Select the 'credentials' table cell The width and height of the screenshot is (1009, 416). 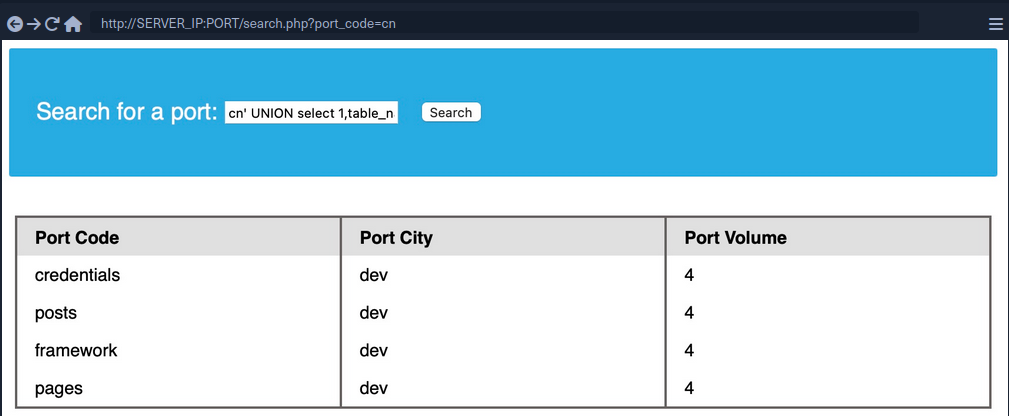pos(77,275)
